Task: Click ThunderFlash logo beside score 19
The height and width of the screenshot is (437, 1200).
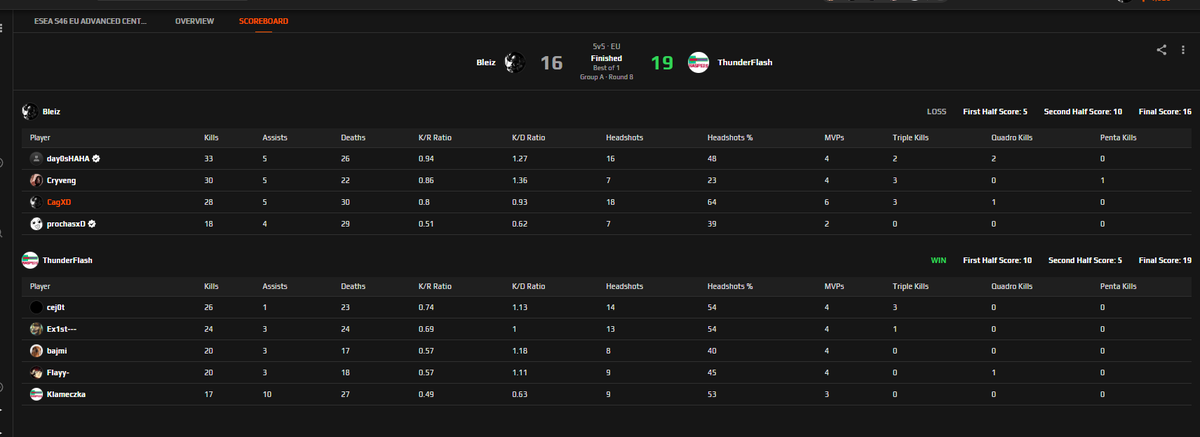Action: 698,62
